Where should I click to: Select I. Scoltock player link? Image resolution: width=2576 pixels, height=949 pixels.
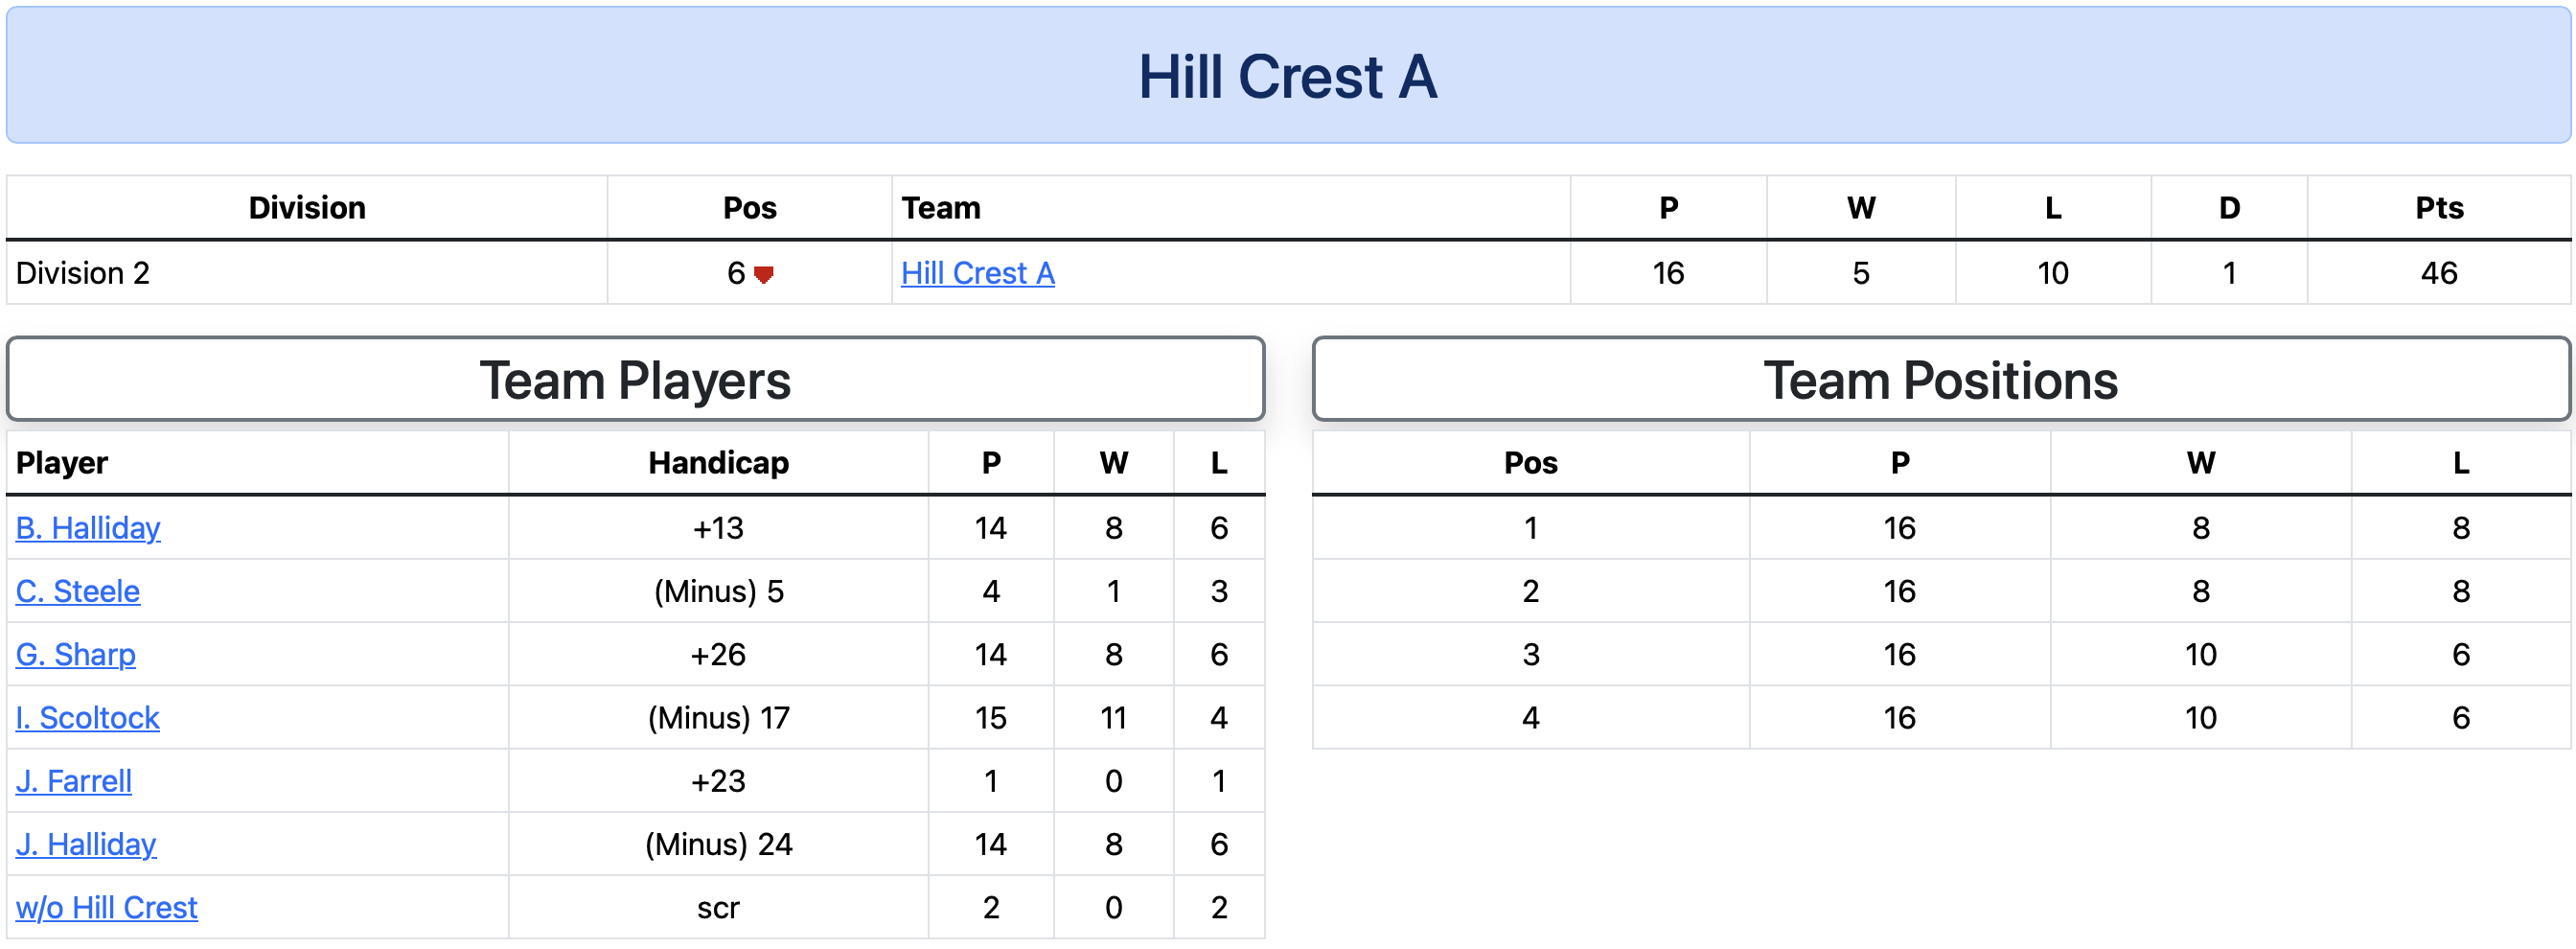pos(88,717)
